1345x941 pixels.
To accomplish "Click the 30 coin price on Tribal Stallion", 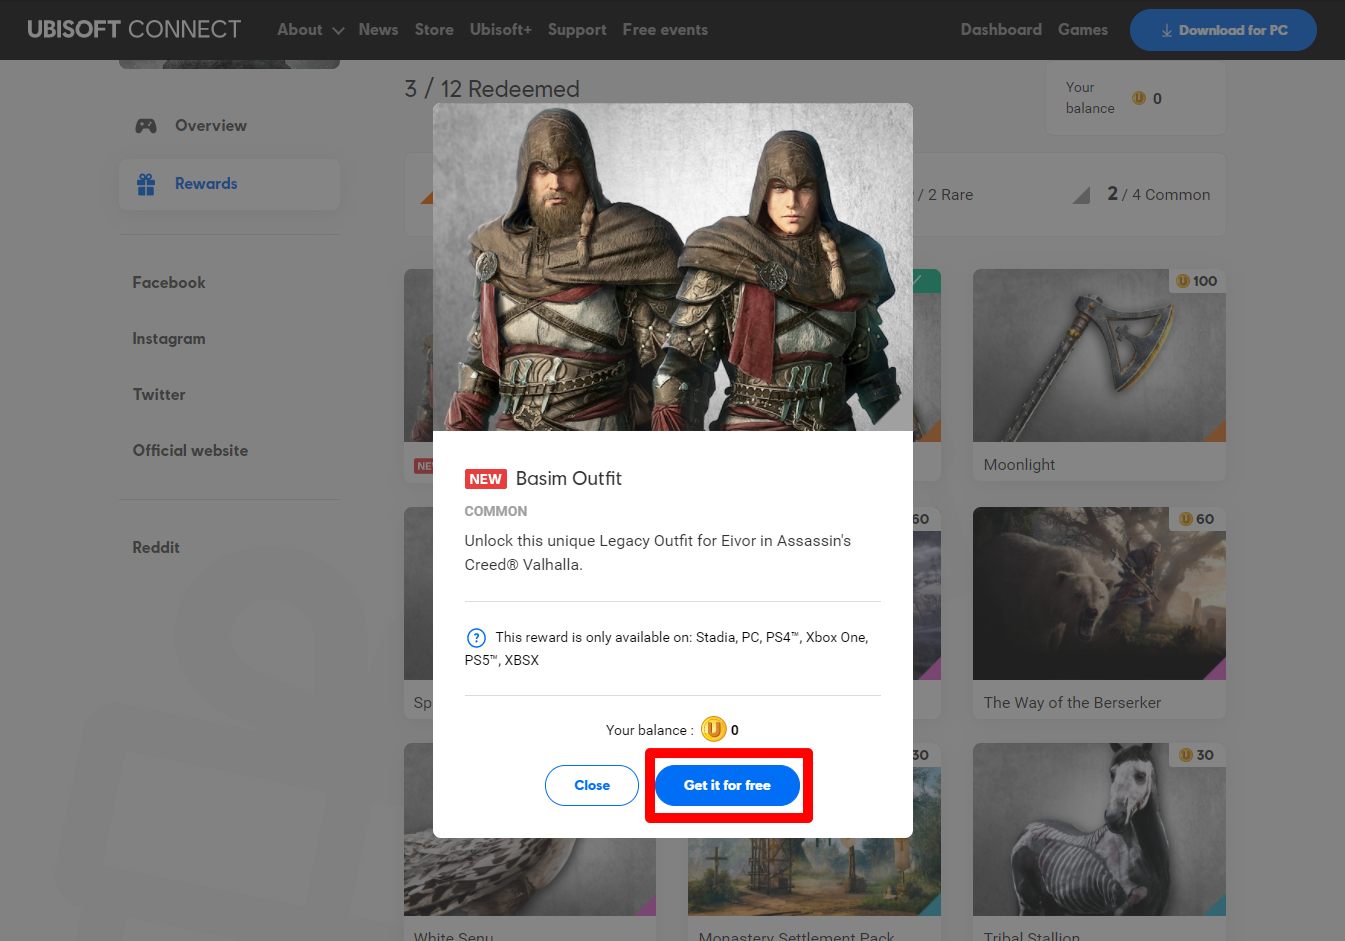I will pyautogui.click(x=1197, y=755).
